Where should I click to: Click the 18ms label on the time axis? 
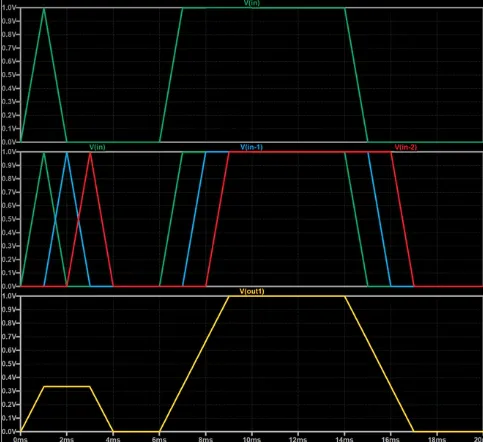437,439
